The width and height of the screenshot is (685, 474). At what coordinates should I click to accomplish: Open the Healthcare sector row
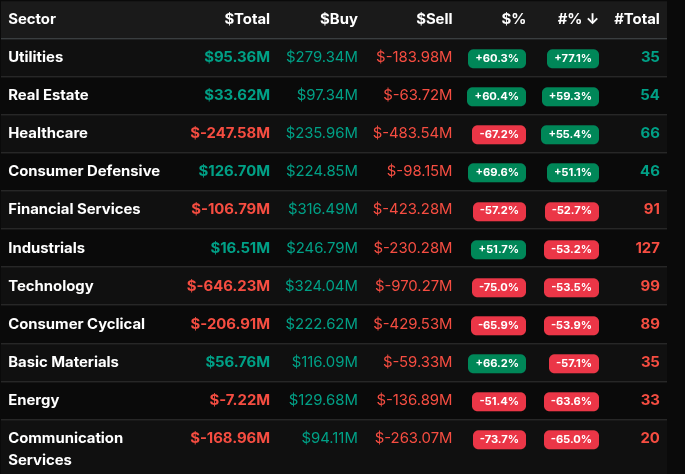point(47,133)
